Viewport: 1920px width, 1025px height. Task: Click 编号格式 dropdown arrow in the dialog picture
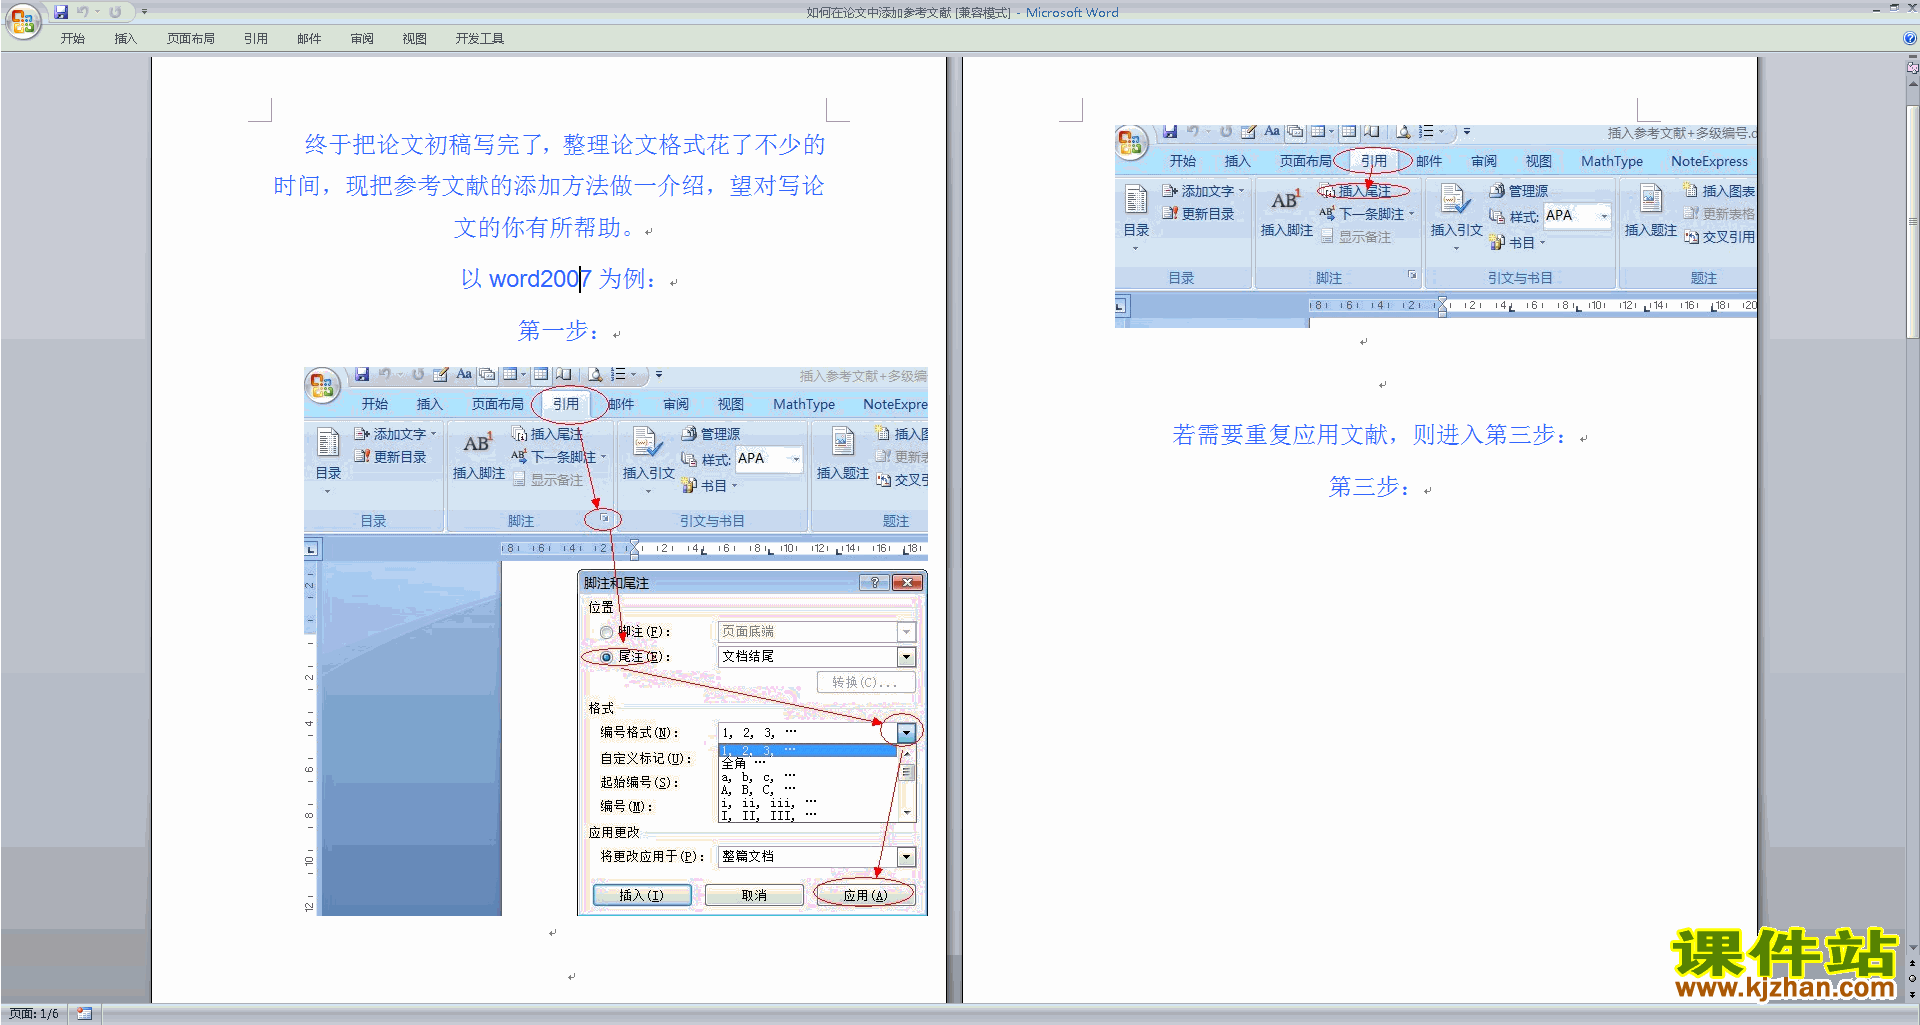906,733
